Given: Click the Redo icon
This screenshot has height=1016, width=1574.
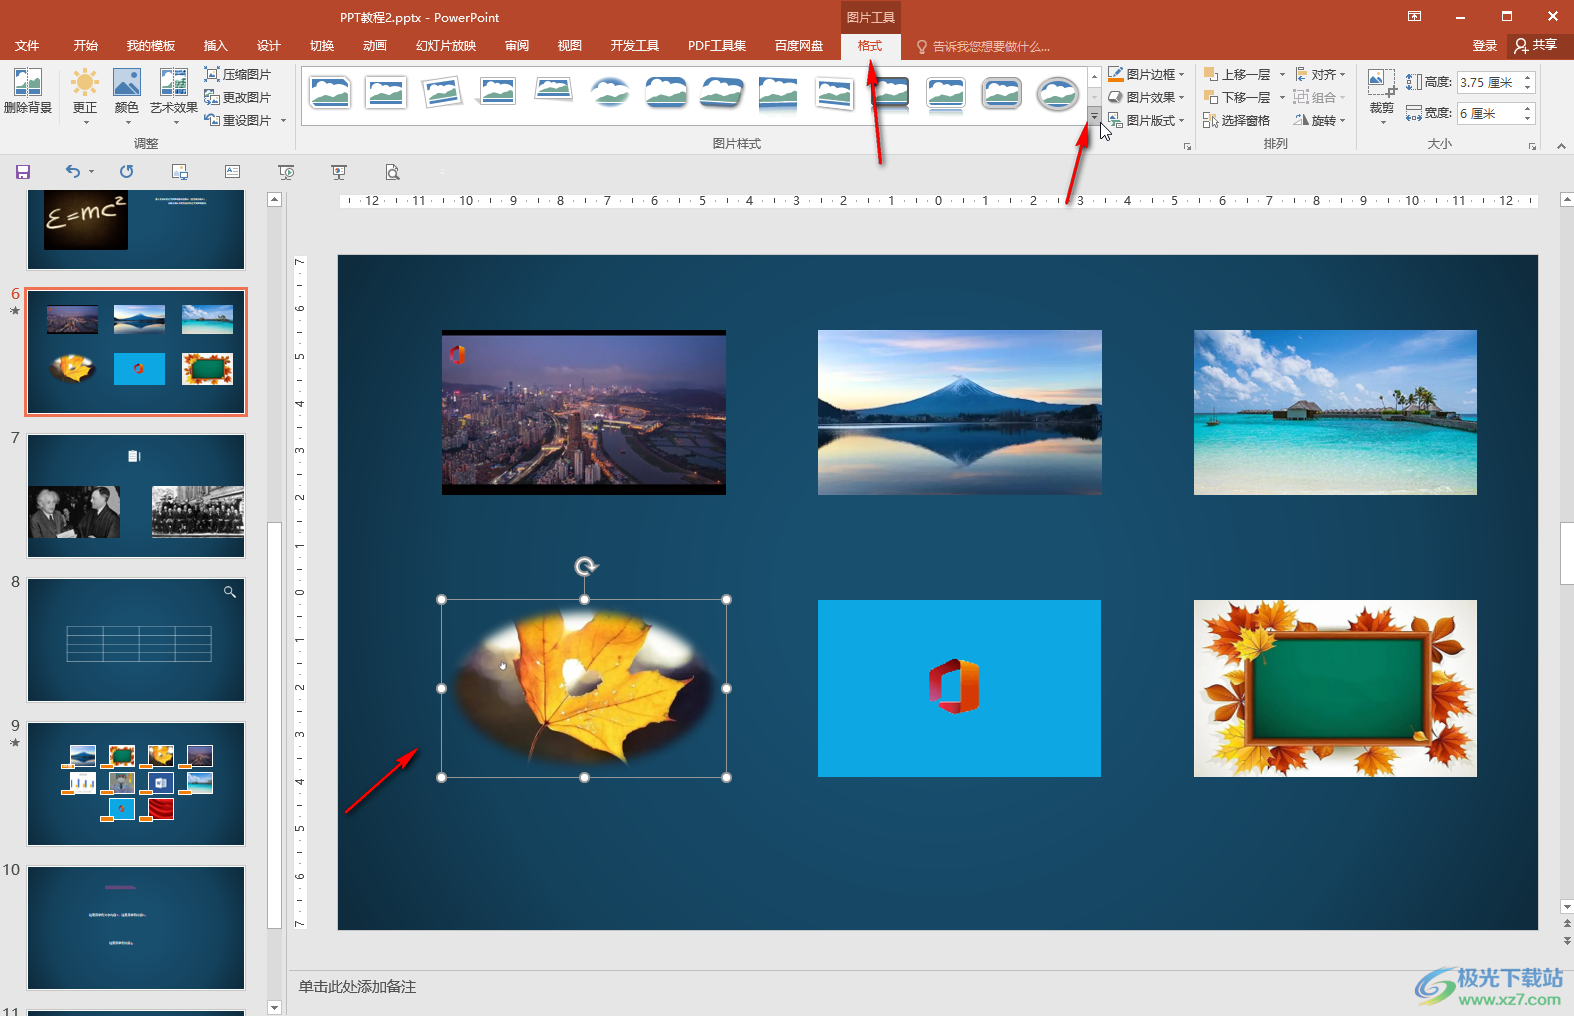Looking at the screenshot, I should pos(126,172).
